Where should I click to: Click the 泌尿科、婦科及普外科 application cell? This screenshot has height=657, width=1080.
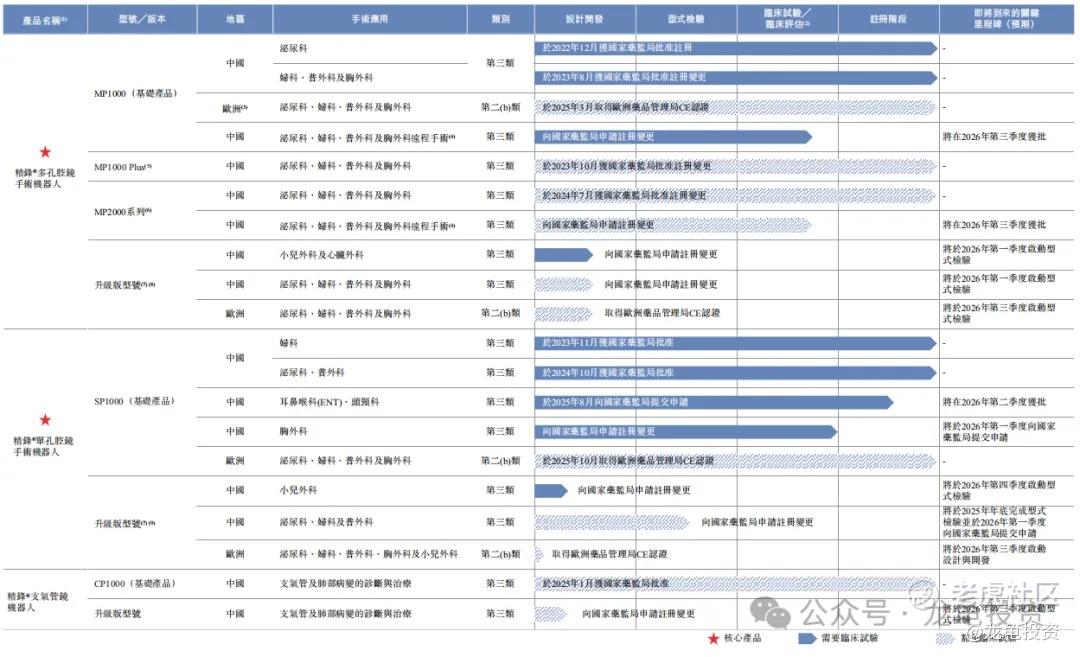[326, 522]
